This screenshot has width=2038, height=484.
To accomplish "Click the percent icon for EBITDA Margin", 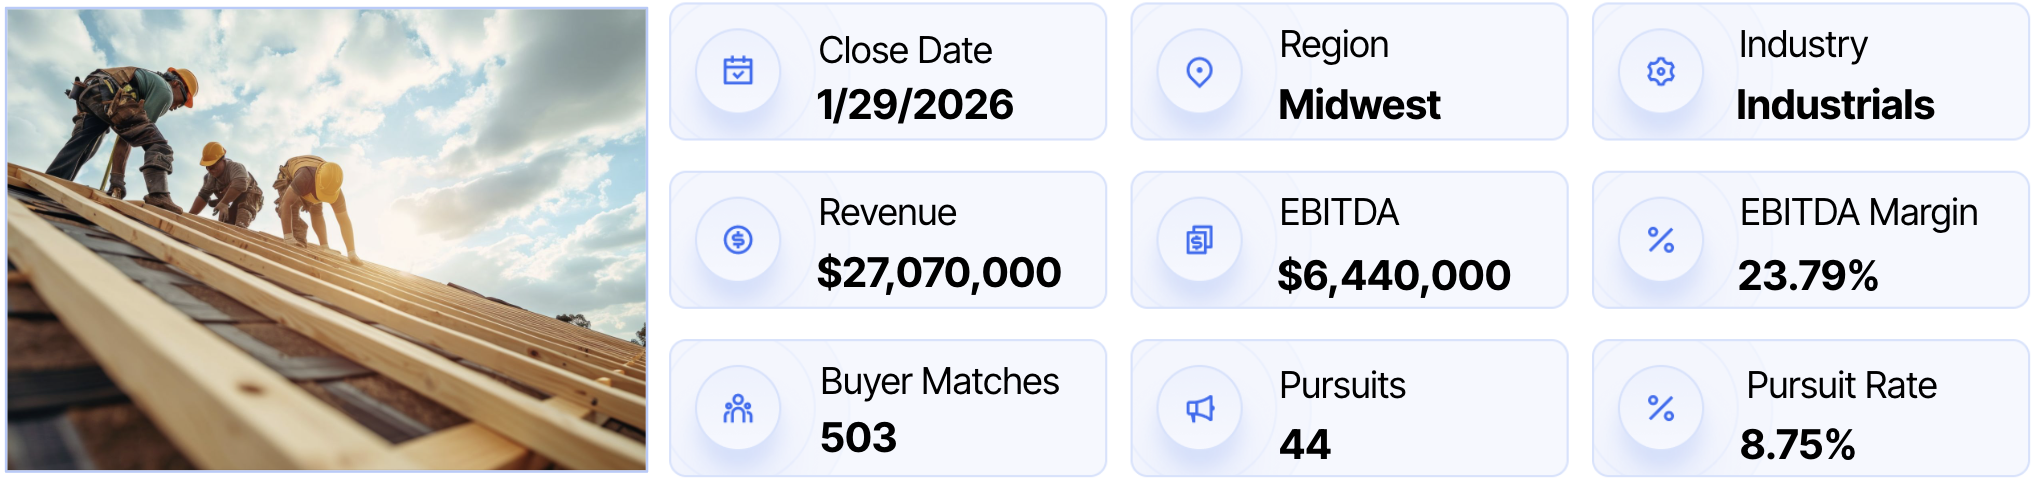I will (x=1661, y=240).
